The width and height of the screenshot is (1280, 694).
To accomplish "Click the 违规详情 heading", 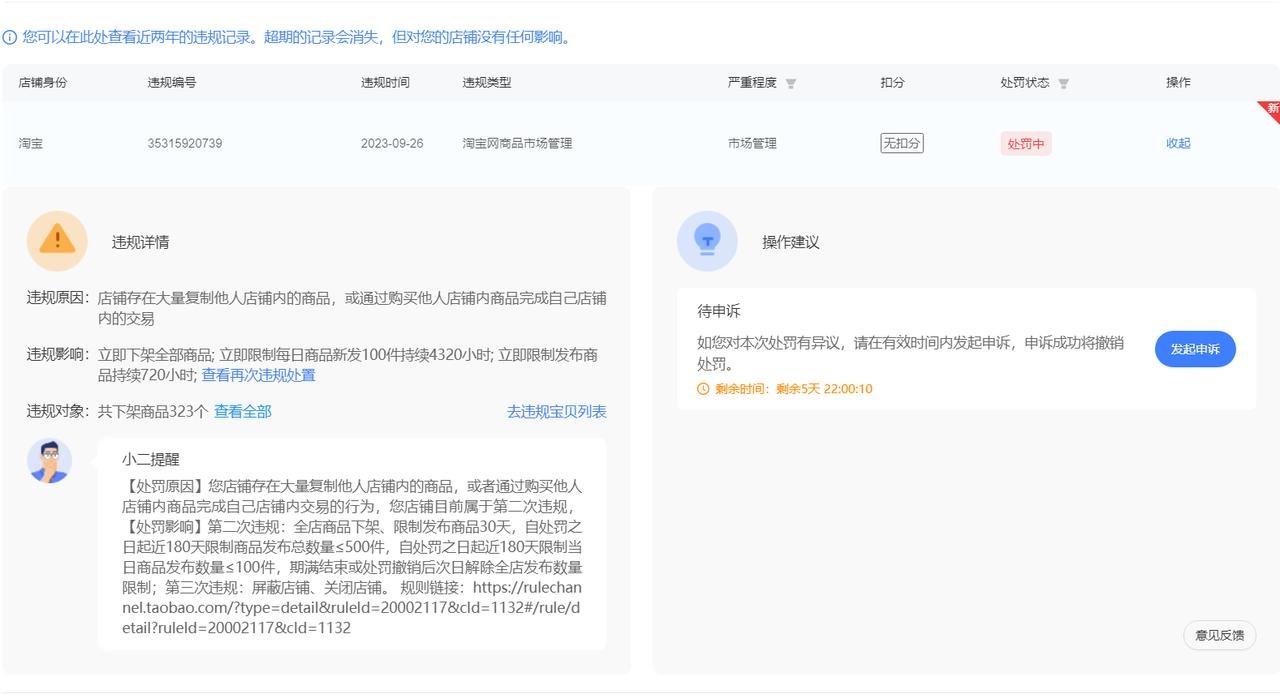I will pyautogui.click(x=140, y=242).
